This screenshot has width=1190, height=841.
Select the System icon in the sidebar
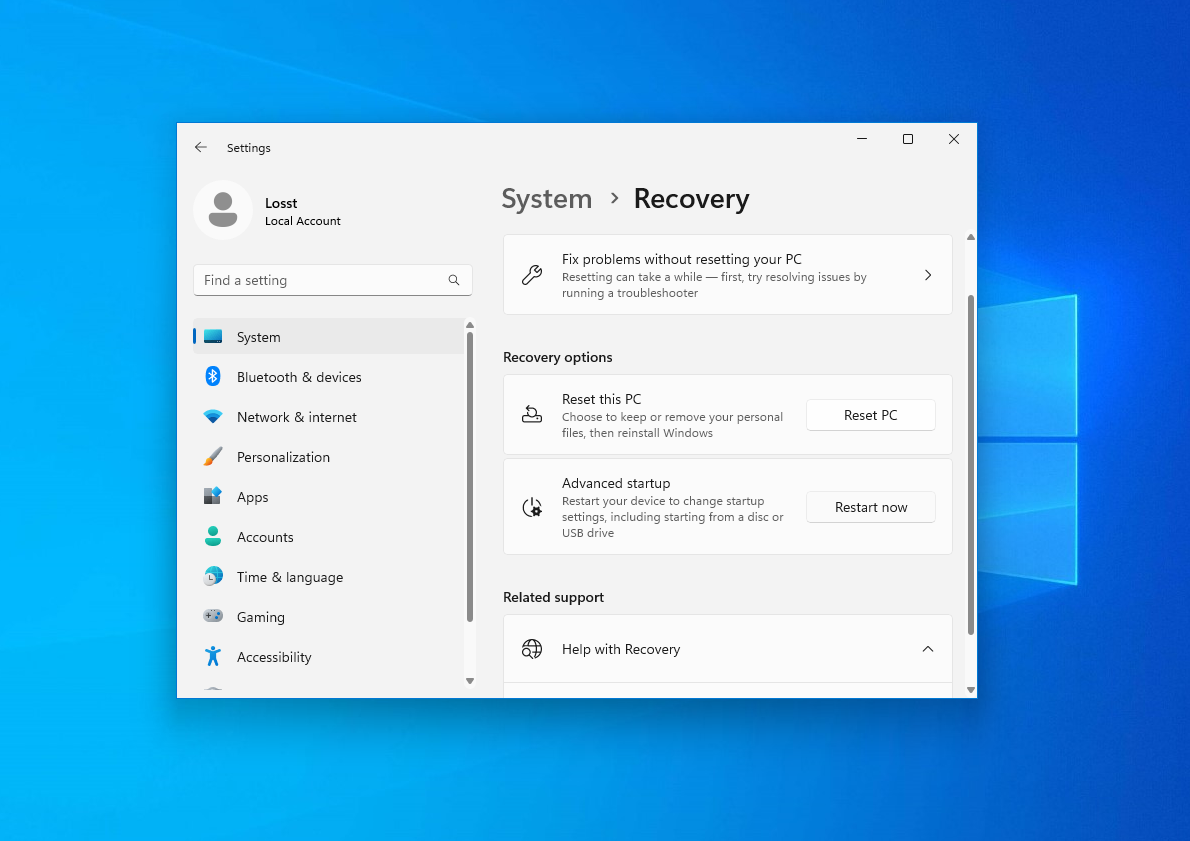[213, 337]
